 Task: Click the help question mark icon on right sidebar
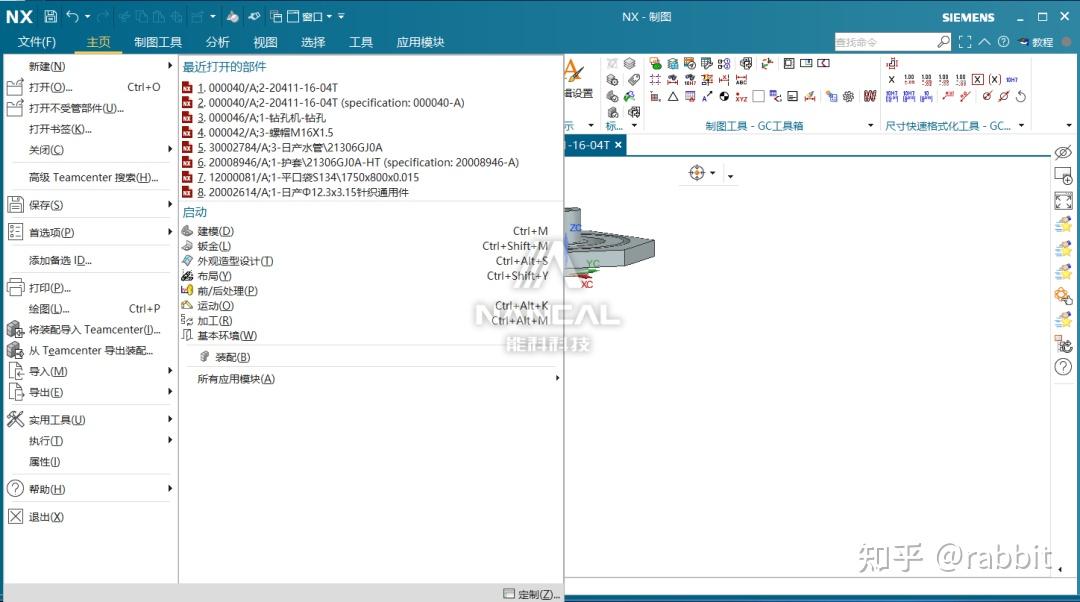point(1063,367)
